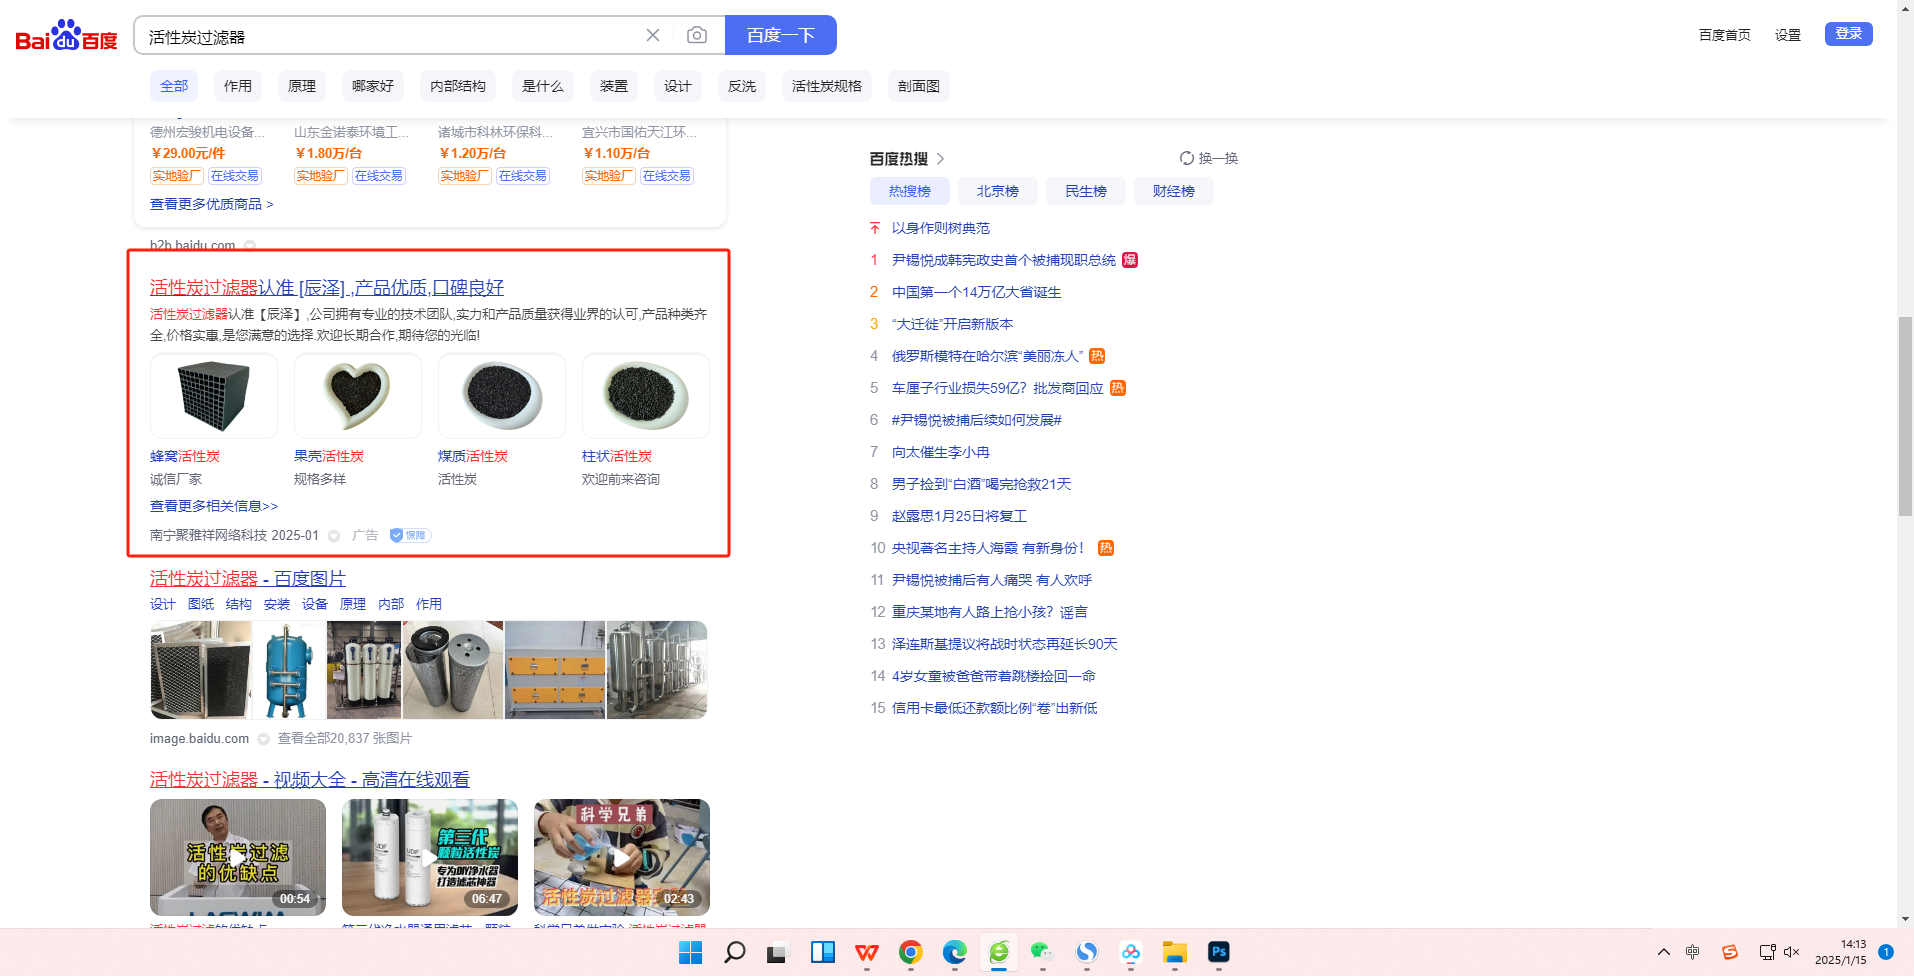
Task: Expand 查看更多优质商品 link
Action: tap(211, 204)
